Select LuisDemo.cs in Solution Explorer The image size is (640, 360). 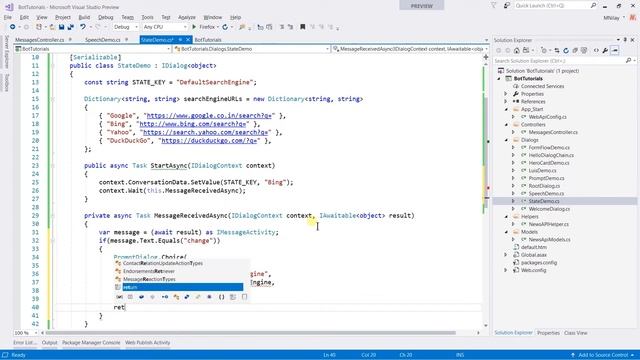point(542,171)
